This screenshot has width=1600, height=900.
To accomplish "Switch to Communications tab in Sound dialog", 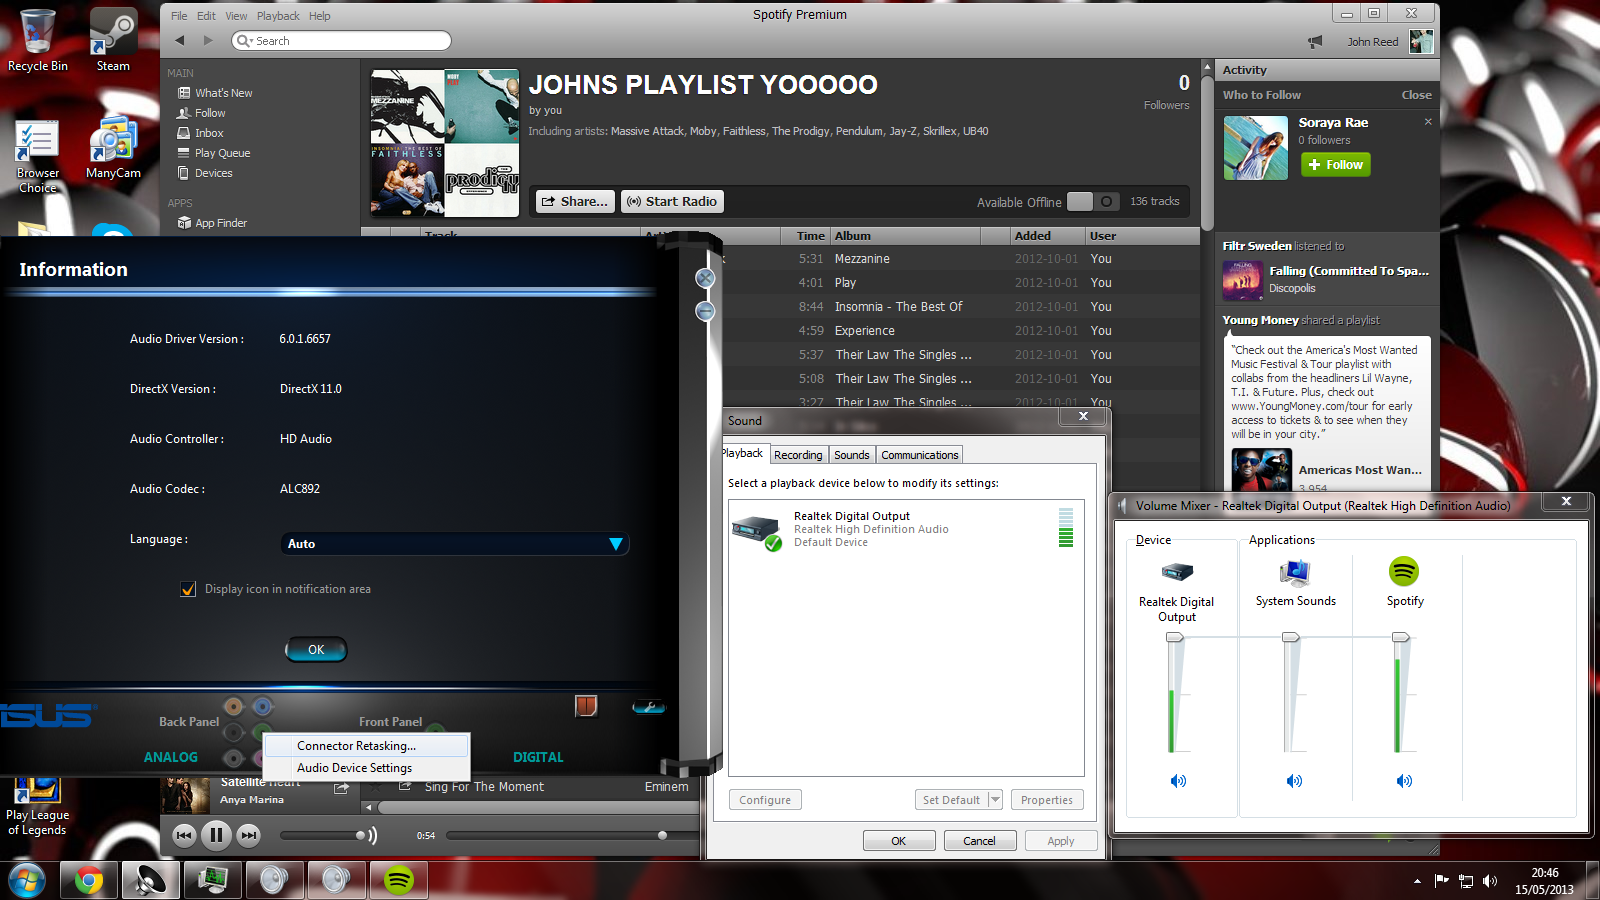I will click(x=920, y=455).
